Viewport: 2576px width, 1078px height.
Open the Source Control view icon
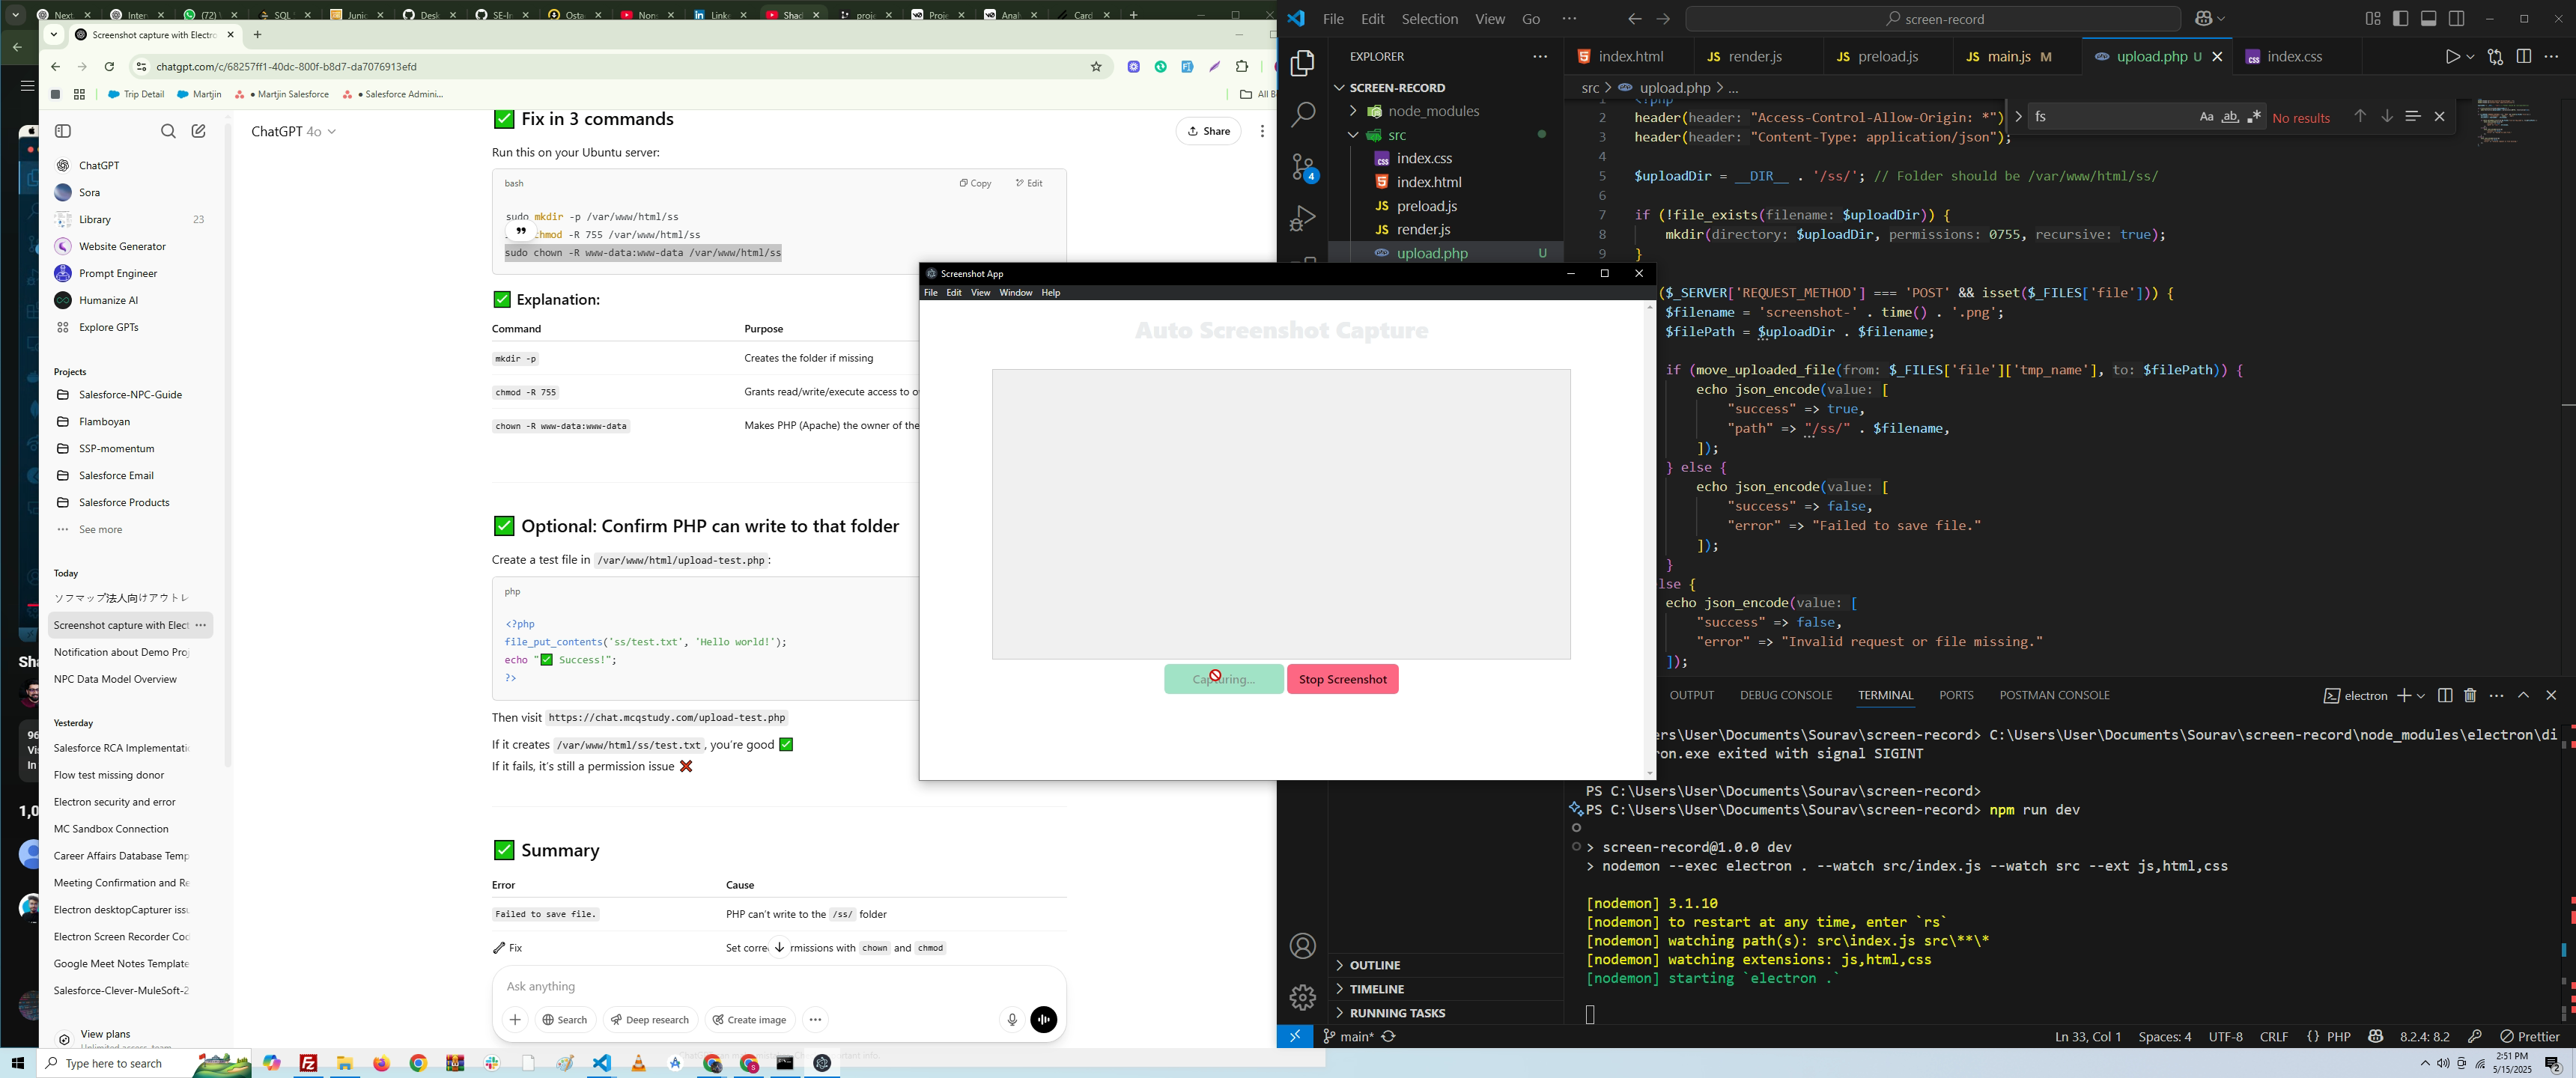pyautogui.click(x=1303, y=167)
